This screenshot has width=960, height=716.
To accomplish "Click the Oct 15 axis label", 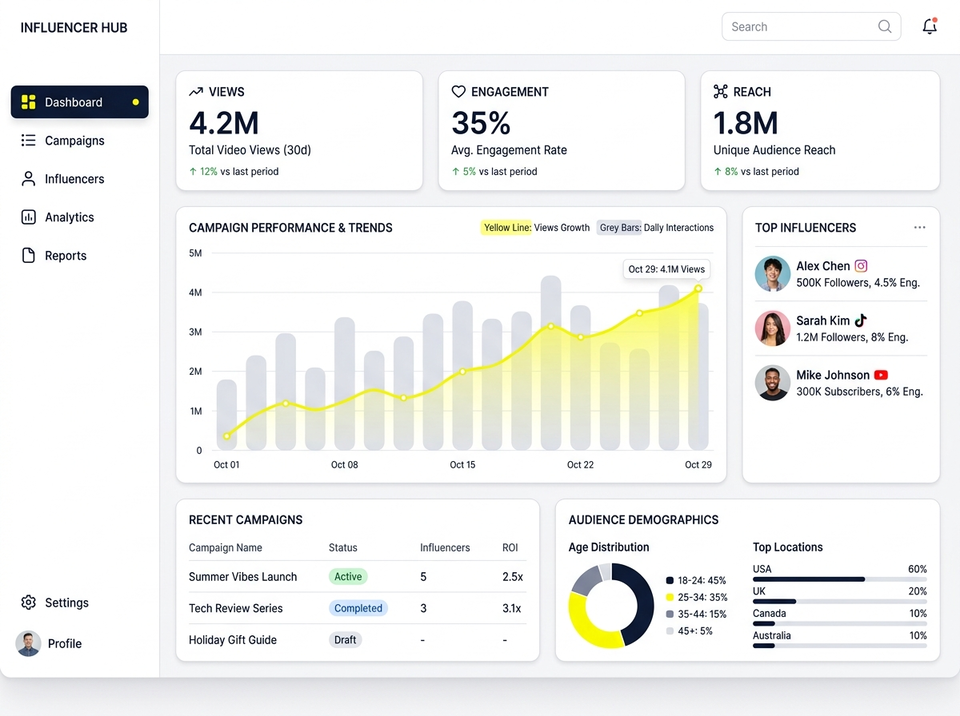I will tap(462, 465).
